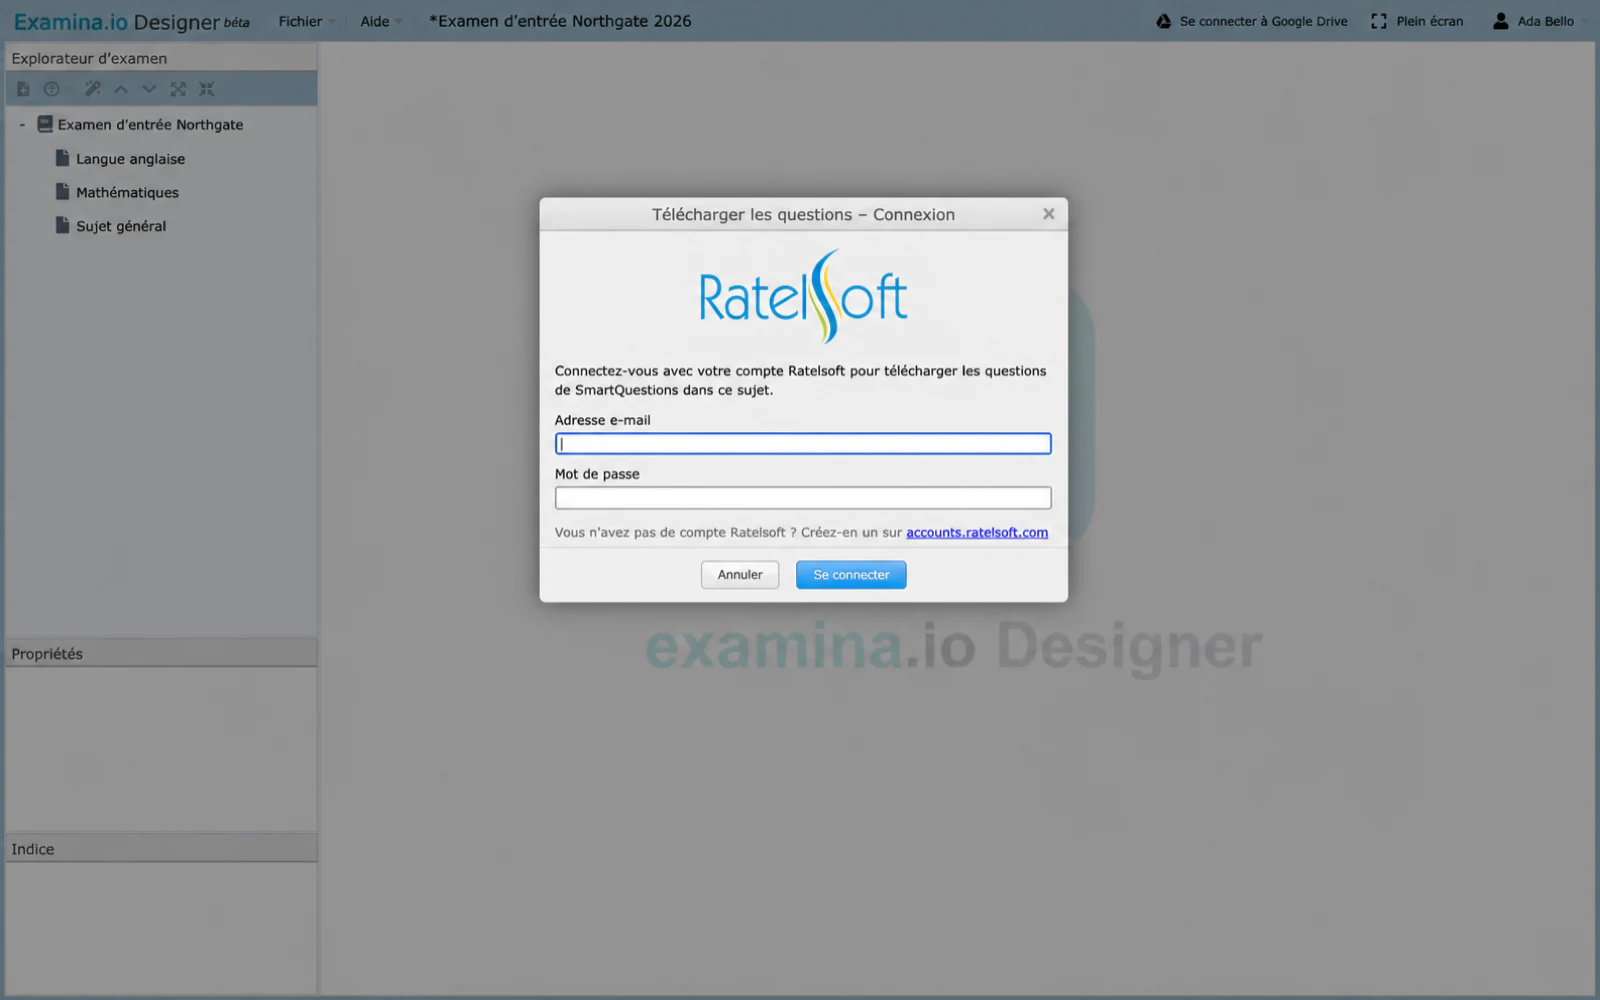1600x1000 pixels.
Task: Click the dialog title Télécharger les questions – Connexion
Action: pos(803,215)
